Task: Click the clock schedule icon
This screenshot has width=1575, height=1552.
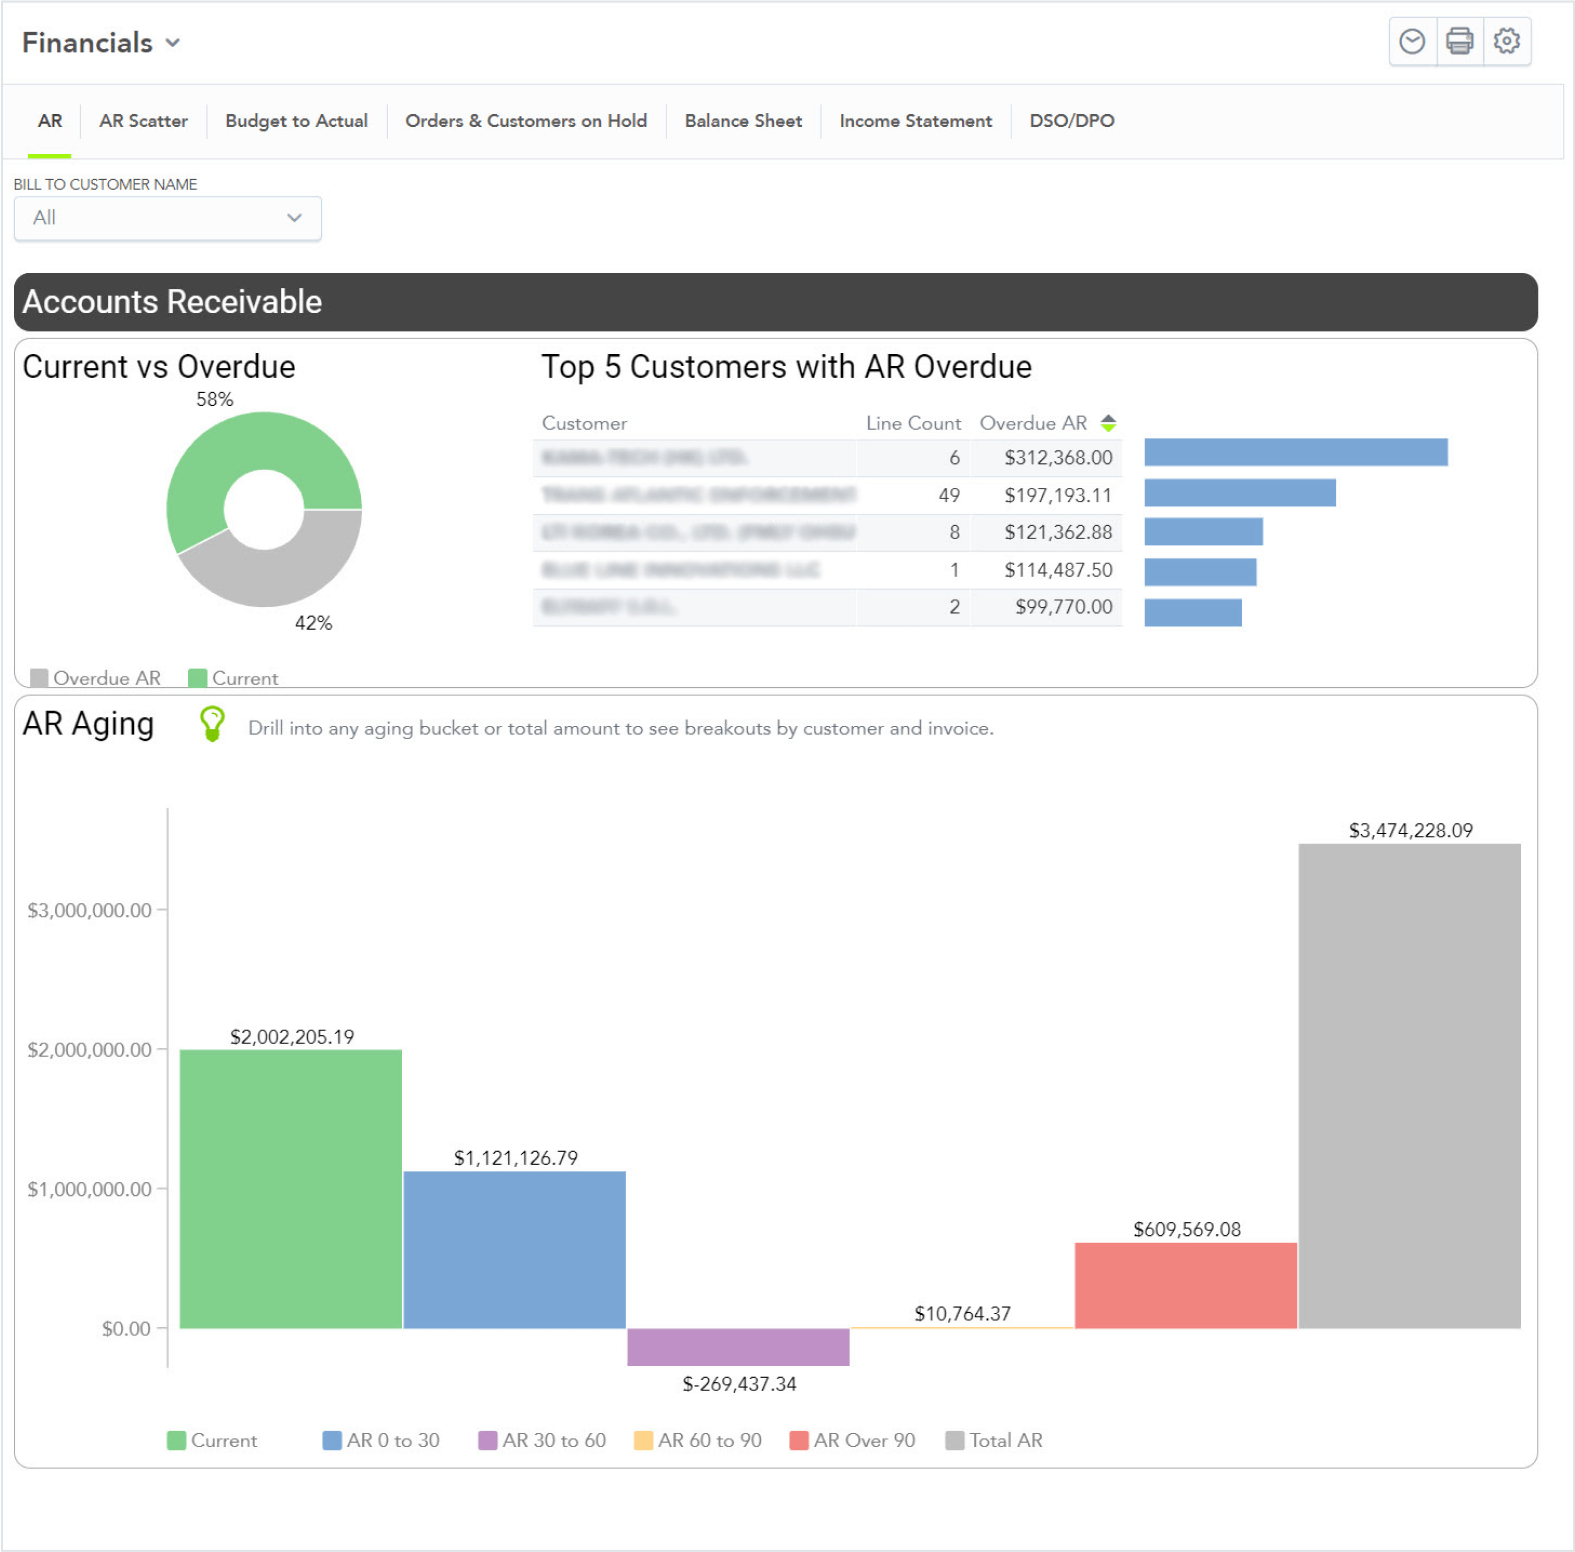Action: pyautogui.click(x=1412, y=41)
